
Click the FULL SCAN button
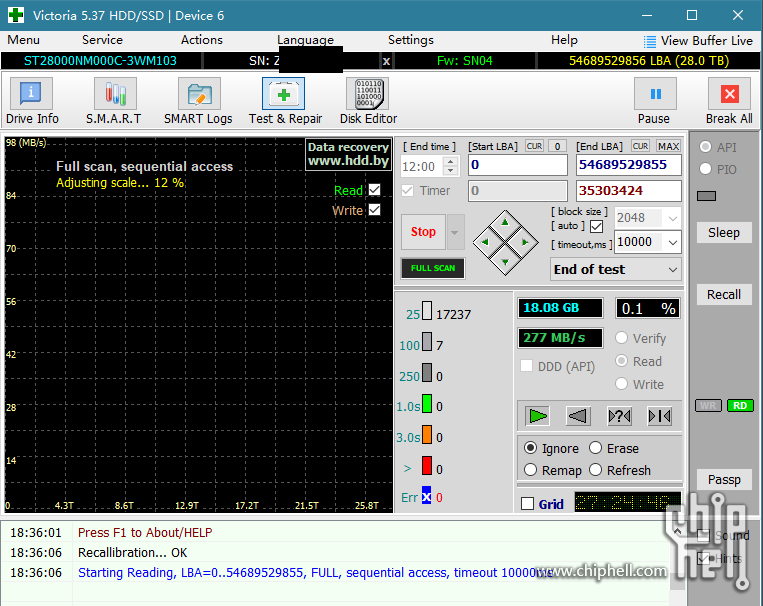tap(433, 268)
